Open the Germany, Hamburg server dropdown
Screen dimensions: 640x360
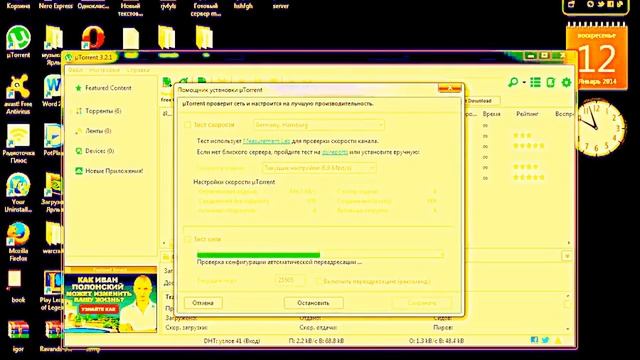click(x=319, y=125)
